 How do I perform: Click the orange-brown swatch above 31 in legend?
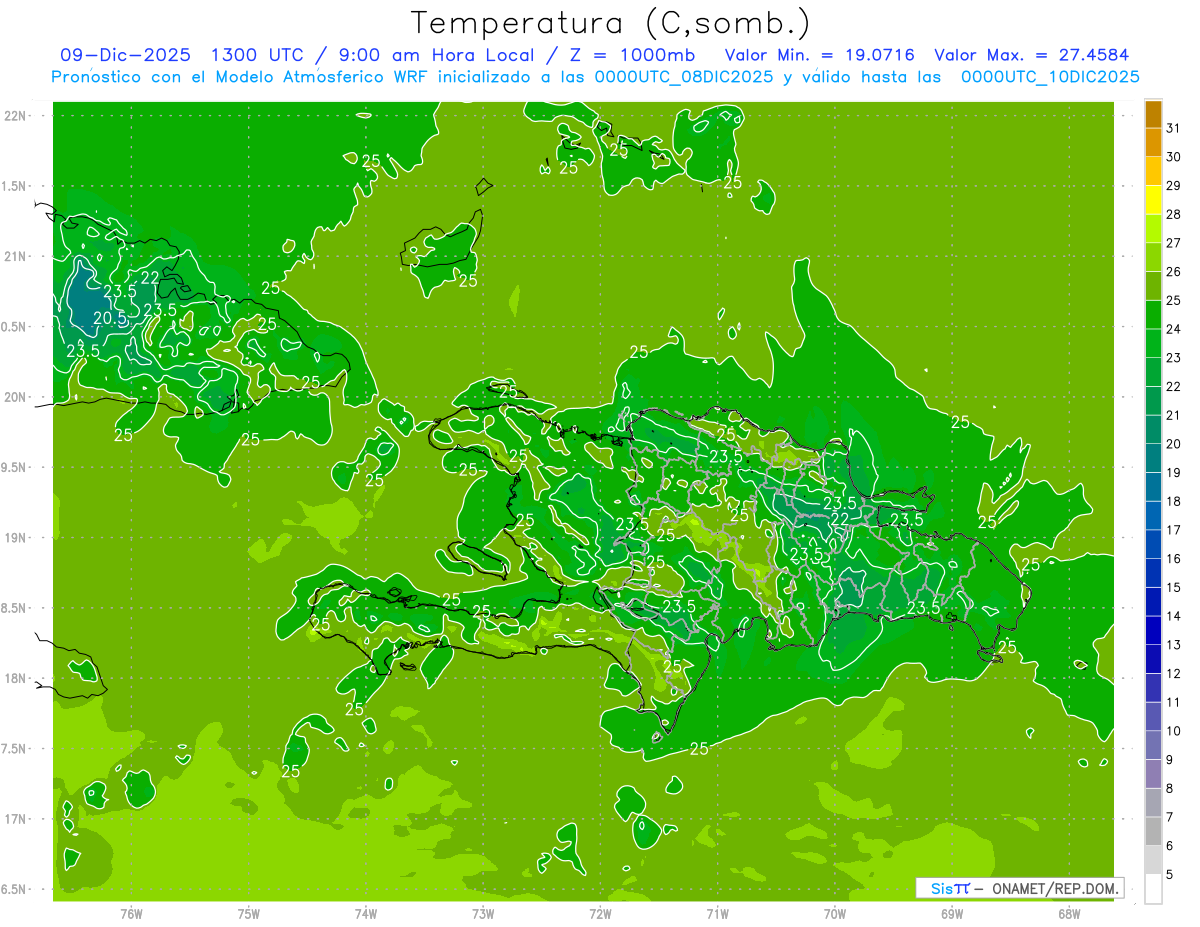(1153, 114)
